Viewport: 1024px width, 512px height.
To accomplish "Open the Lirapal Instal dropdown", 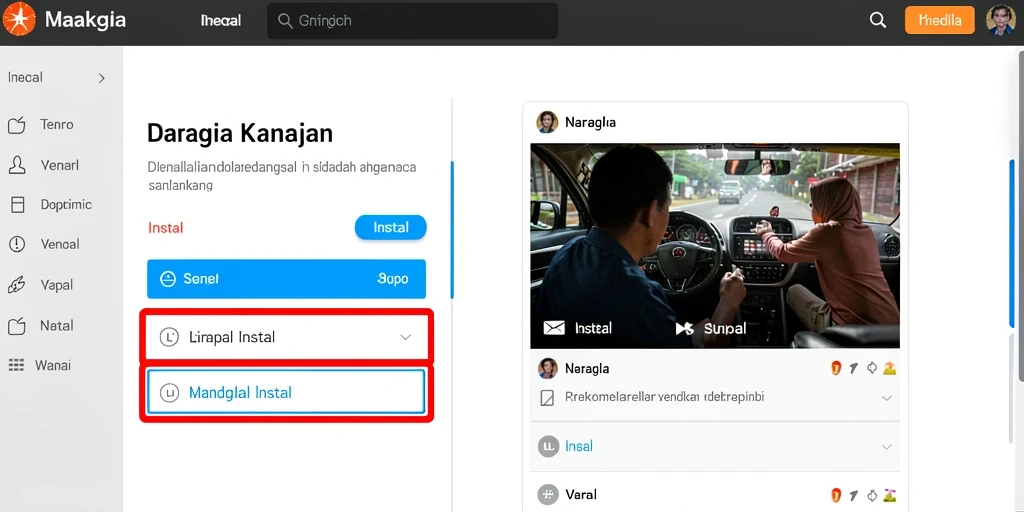I will (x=286, y=337).
